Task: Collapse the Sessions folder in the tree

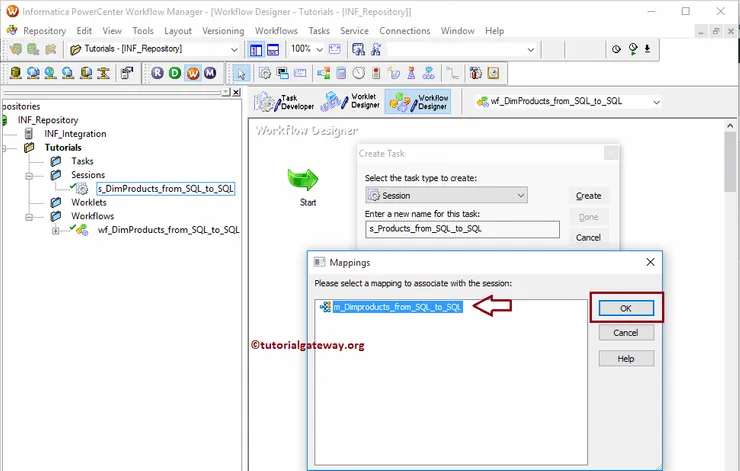Action: (29, 176)
